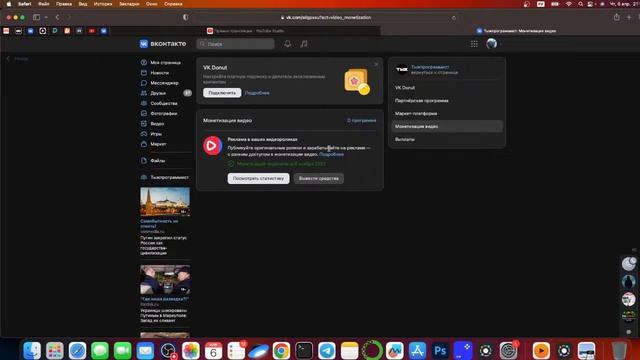This screenshot has height=360, width=640.
Task: Select VK Donut in the right menu
Action: pos(447,88)
